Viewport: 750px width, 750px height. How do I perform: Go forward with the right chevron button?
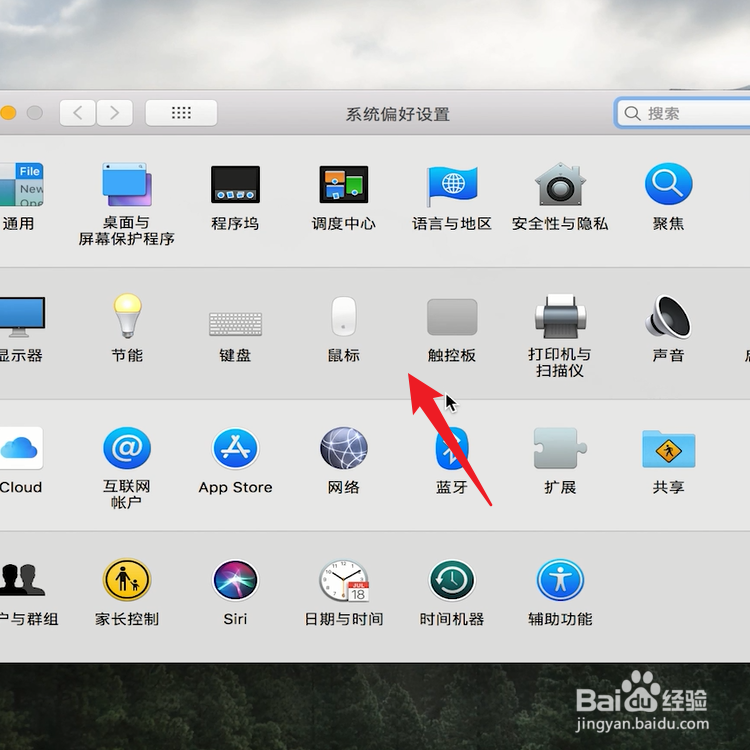point(115,113)
